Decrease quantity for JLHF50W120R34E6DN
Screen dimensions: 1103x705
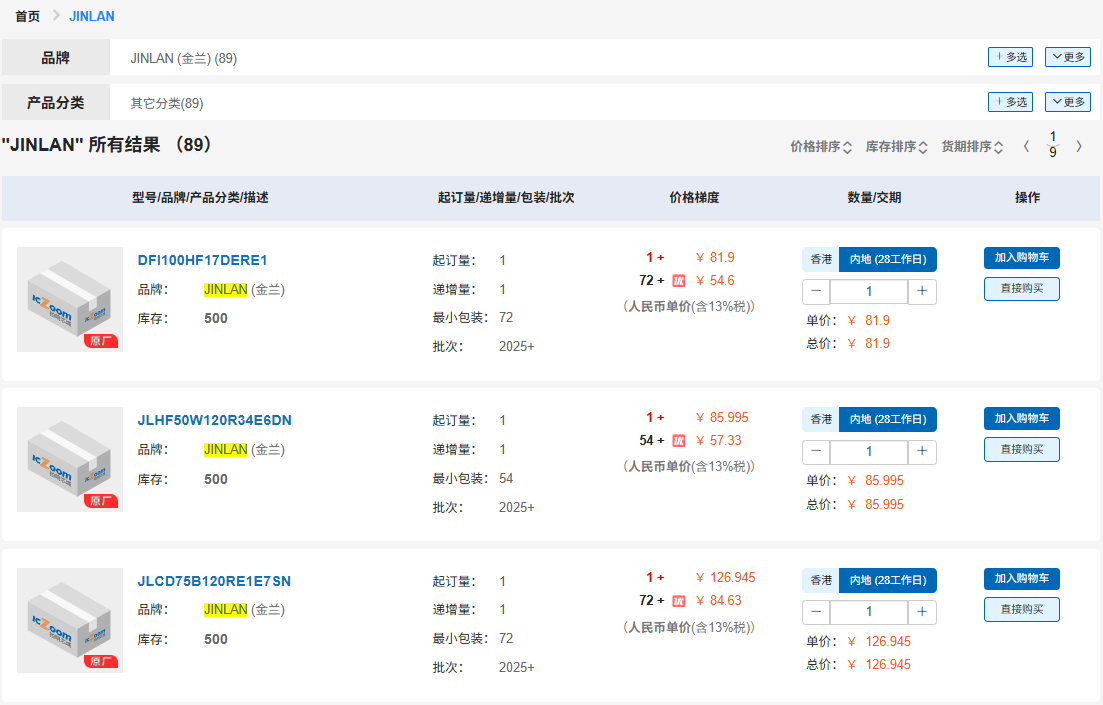(x=816, y=452)
